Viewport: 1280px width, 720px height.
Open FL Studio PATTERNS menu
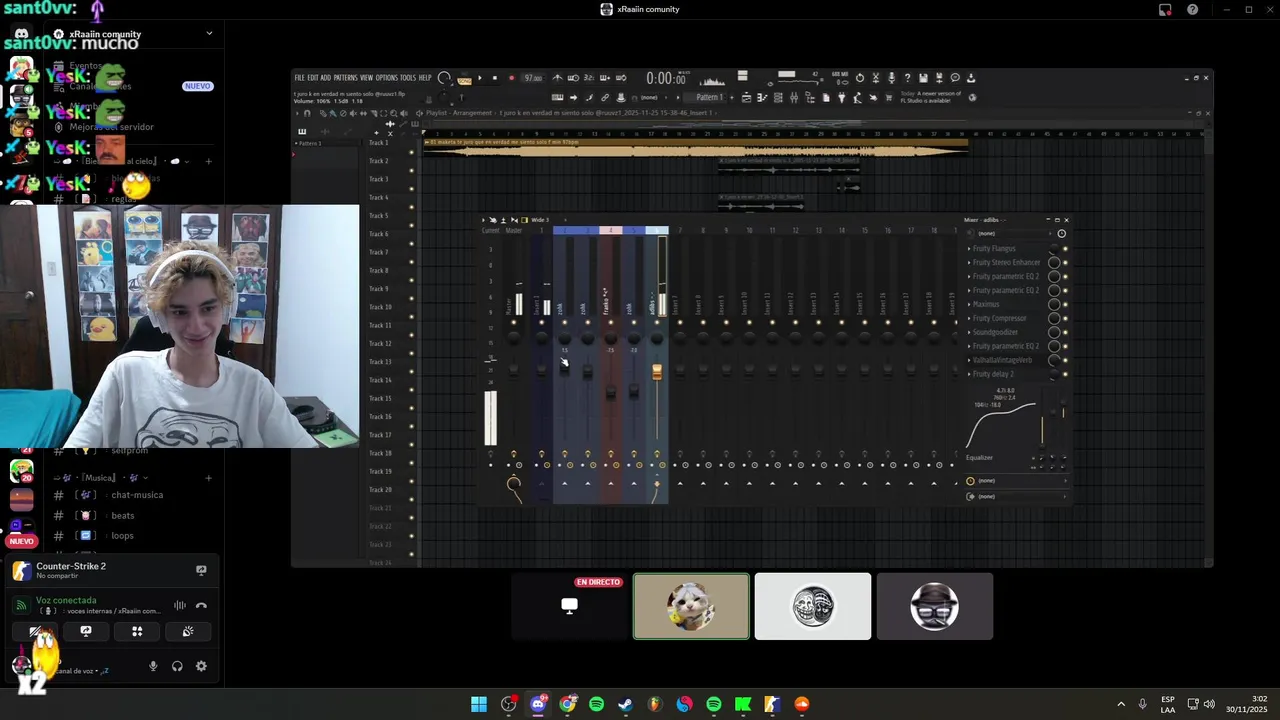[x=345, y=77]
